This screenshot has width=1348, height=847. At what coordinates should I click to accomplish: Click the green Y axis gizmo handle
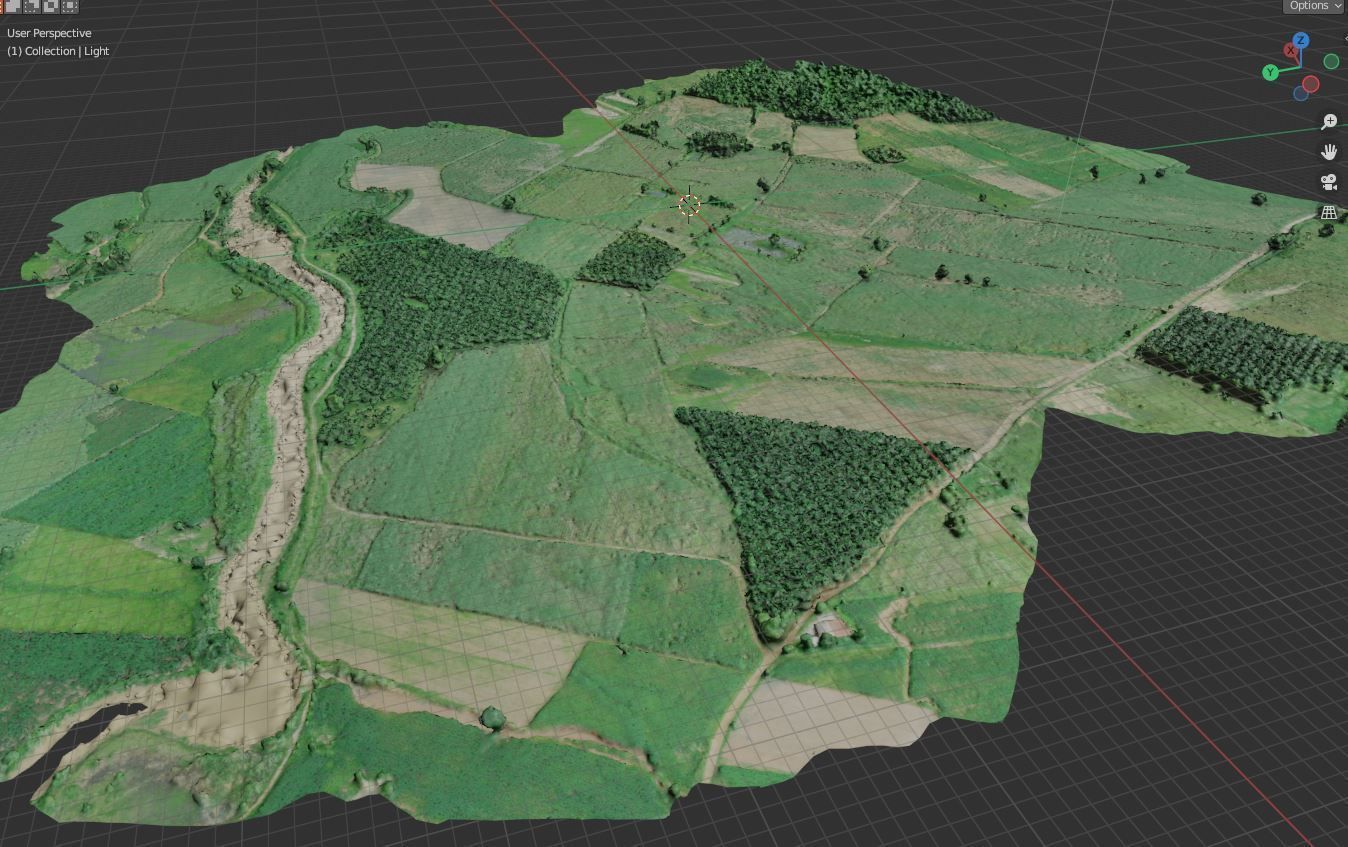click(1270, 72)
